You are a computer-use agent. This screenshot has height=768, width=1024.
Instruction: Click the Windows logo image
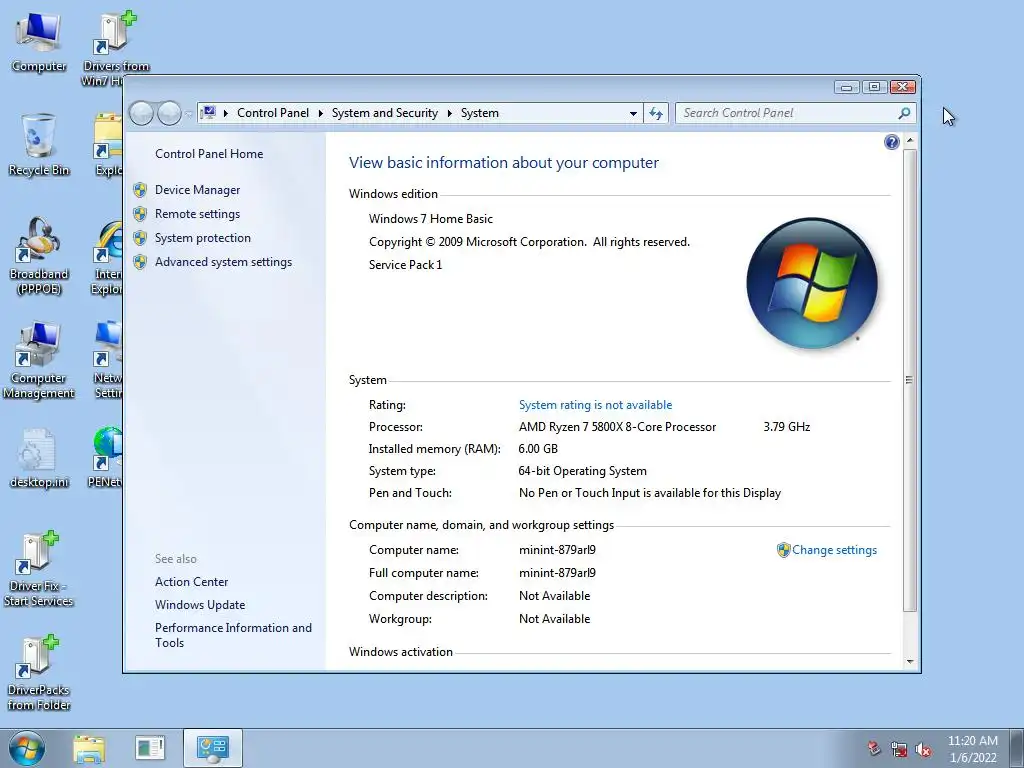click(812, 283)
